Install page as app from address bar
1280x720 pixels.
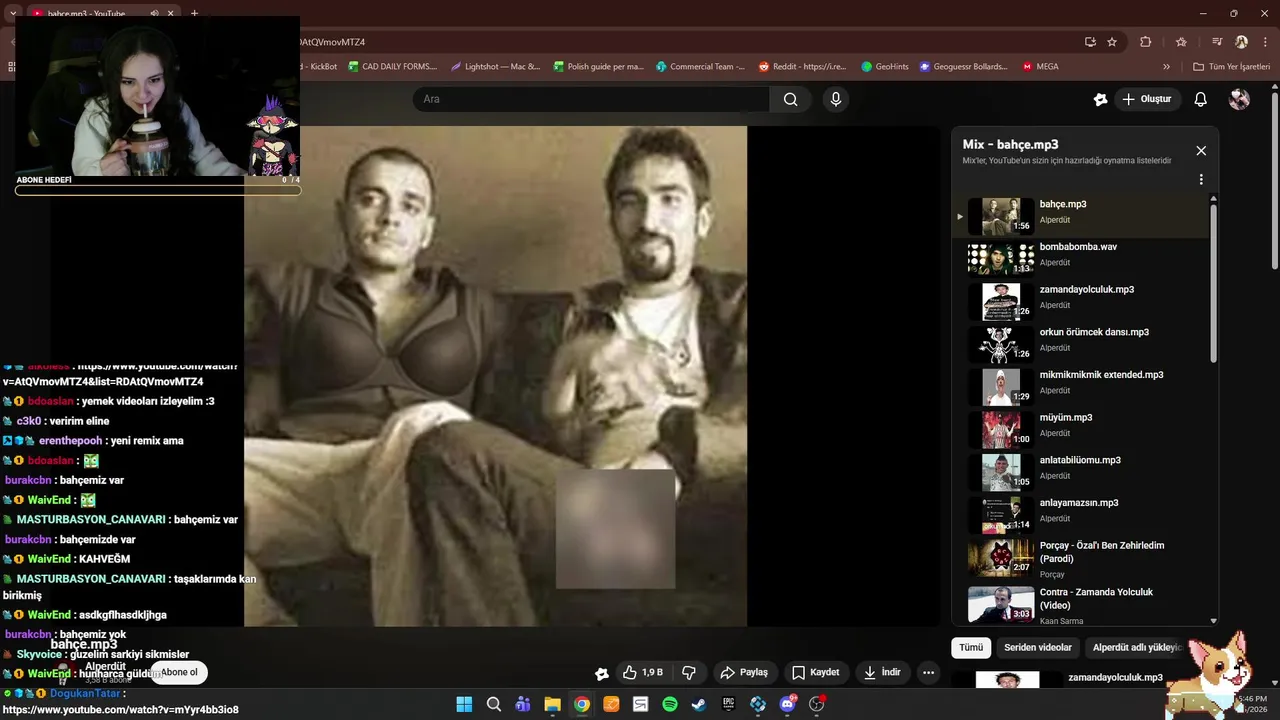point(1090,42)
